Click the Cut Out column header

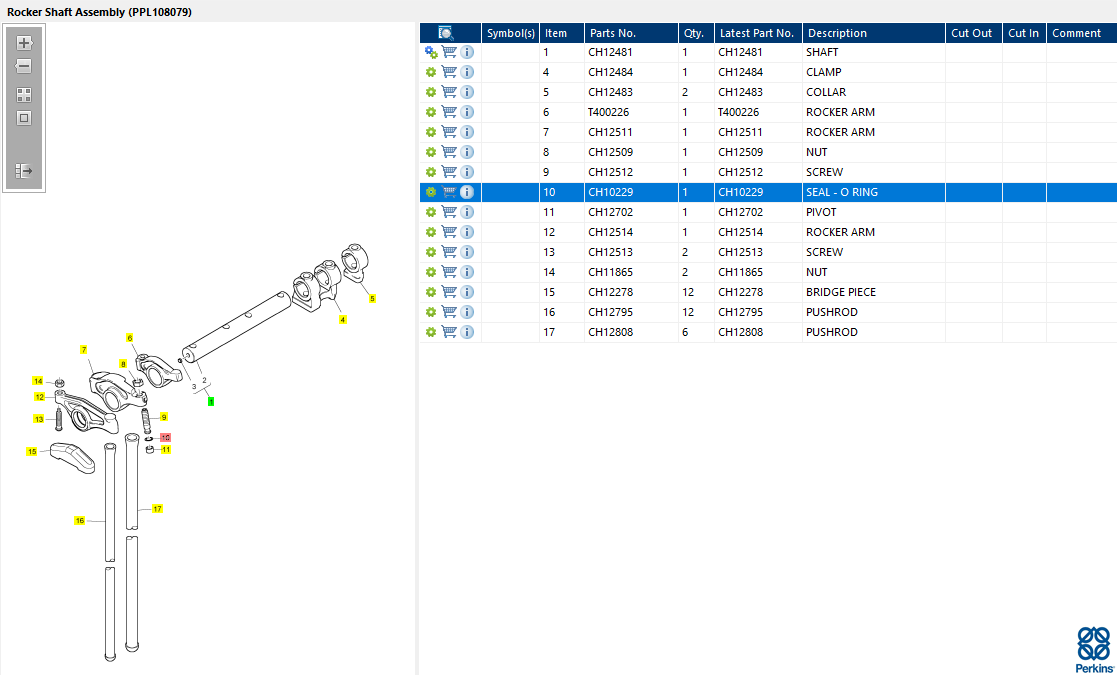click(x=974, y=33)
